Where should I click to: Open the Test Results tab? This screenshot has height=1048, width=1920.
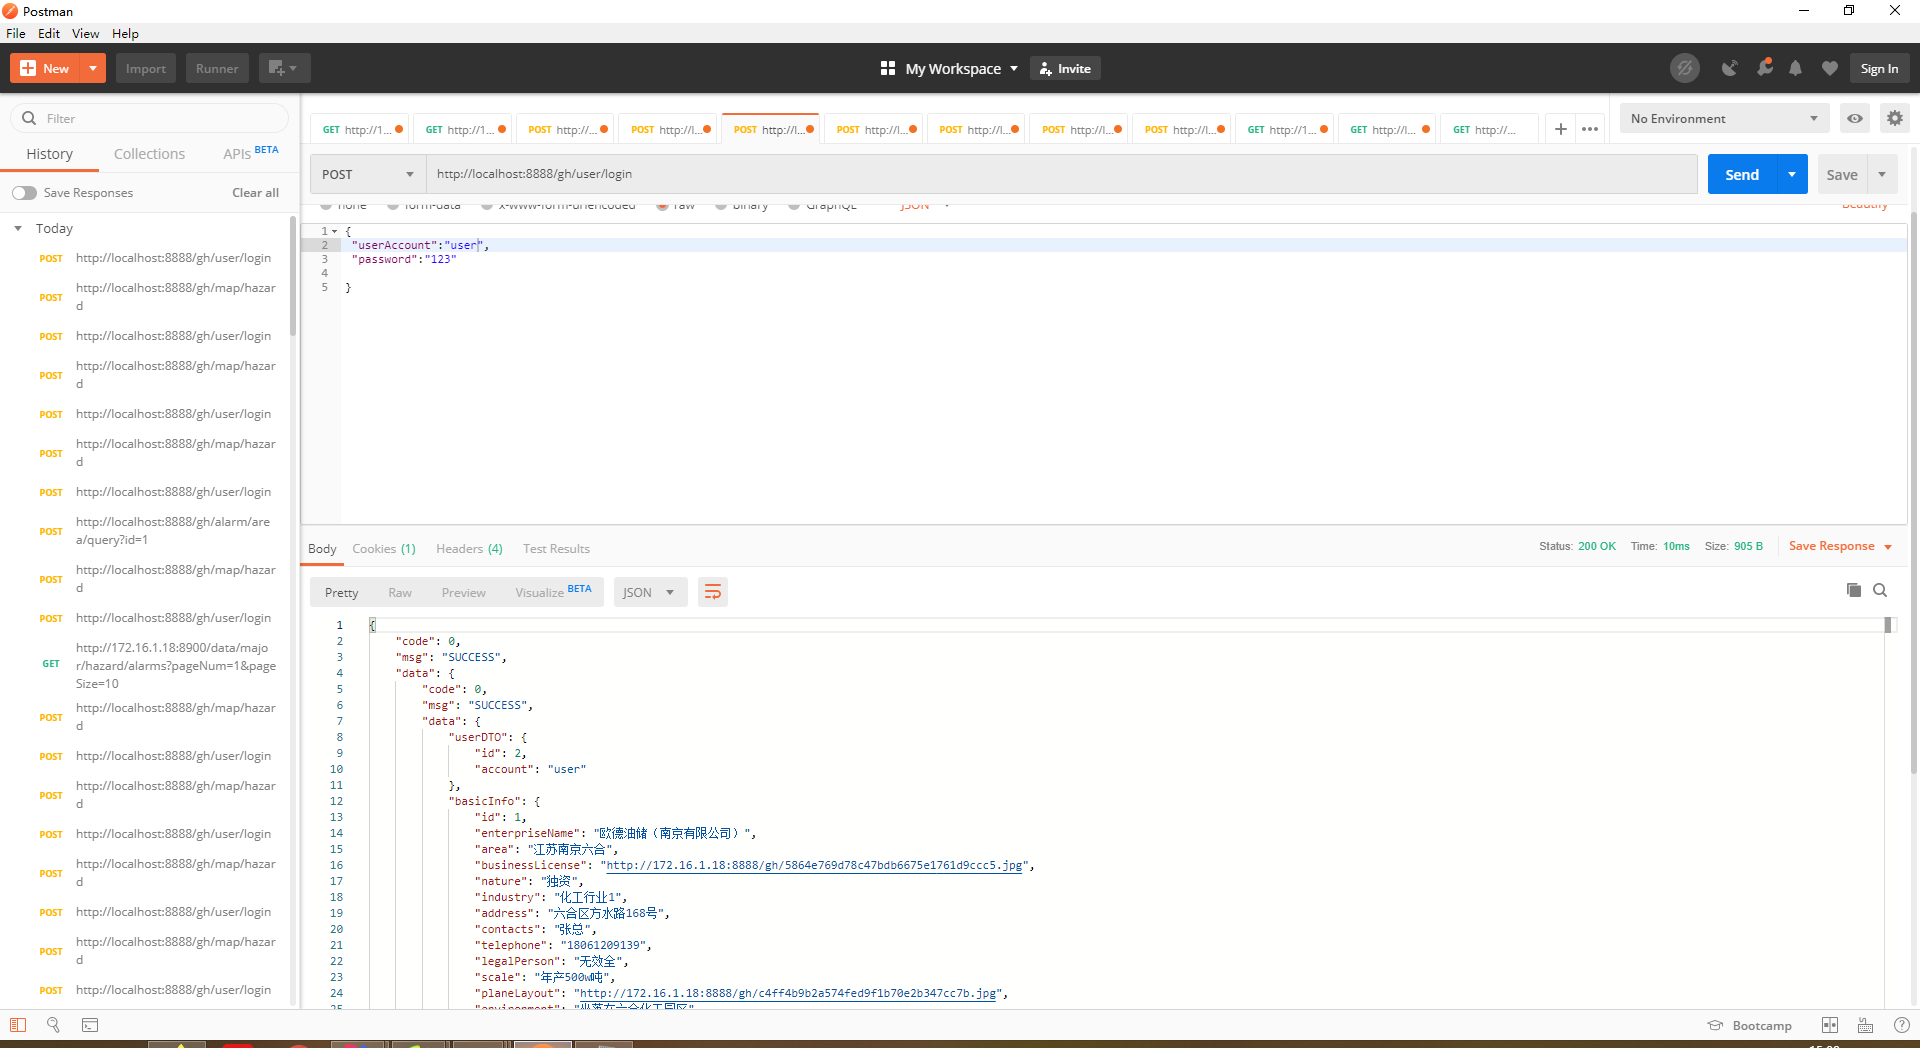point(556,548)
